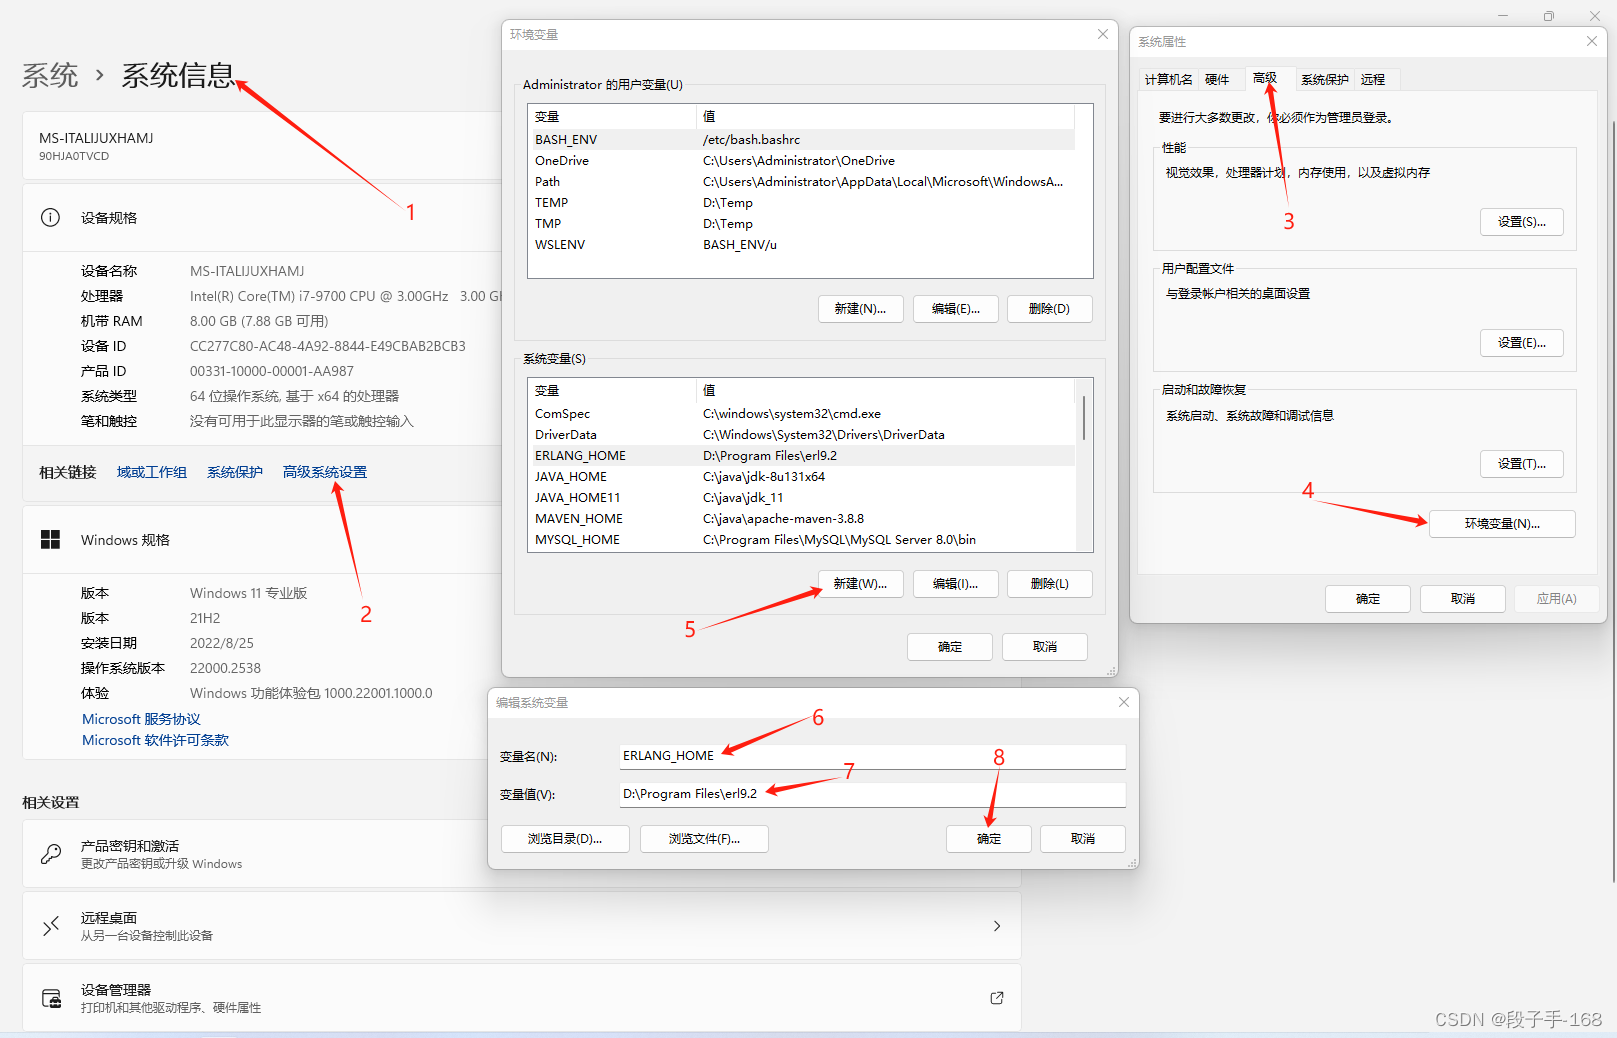Viewport: 1617px width, 1038px height.
Task: Select the DriverData system variable row
Action: [801, 435]
